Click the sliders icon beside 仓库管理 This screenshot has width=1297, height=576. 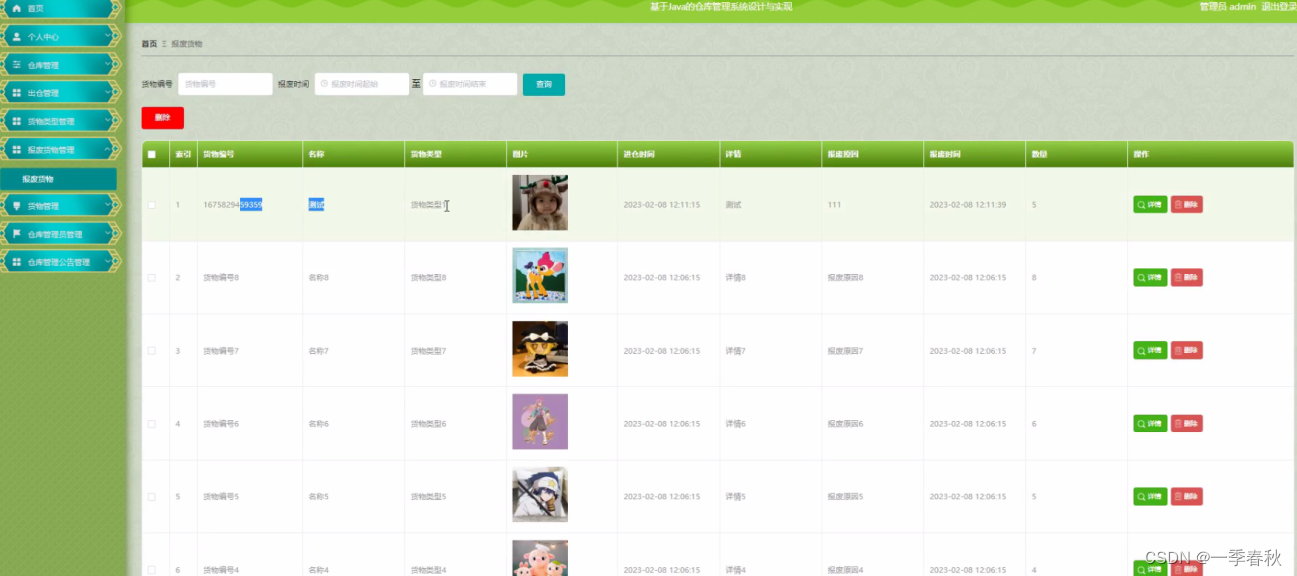point(16,65)
